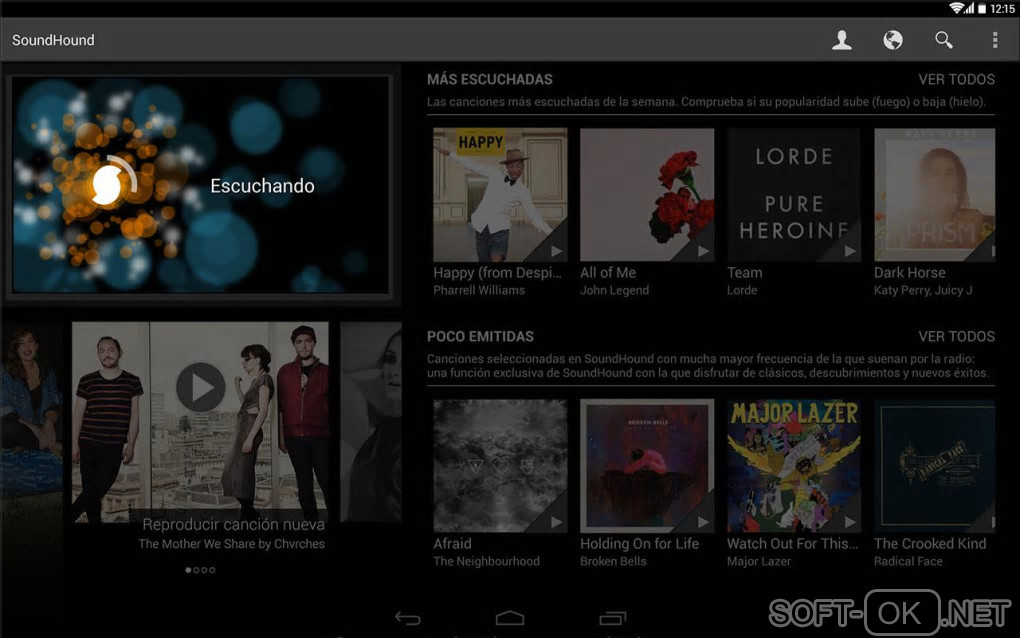Tap artist text Katy Perry, Juicy J

click(922, 290)
